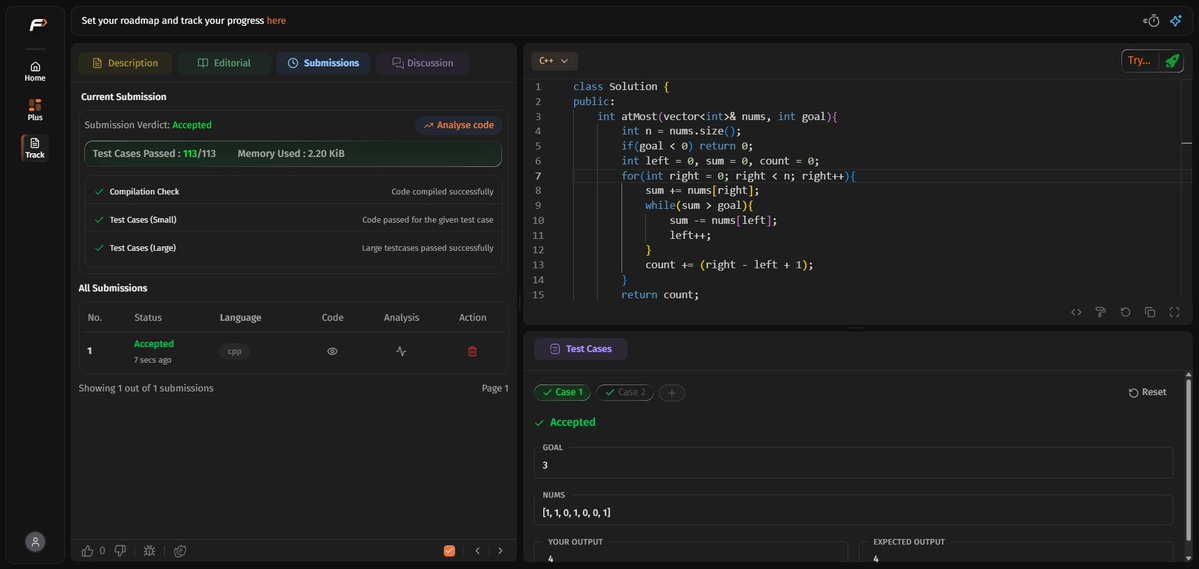
Task: Switch to the Description tab
Action: coord(125,63)
